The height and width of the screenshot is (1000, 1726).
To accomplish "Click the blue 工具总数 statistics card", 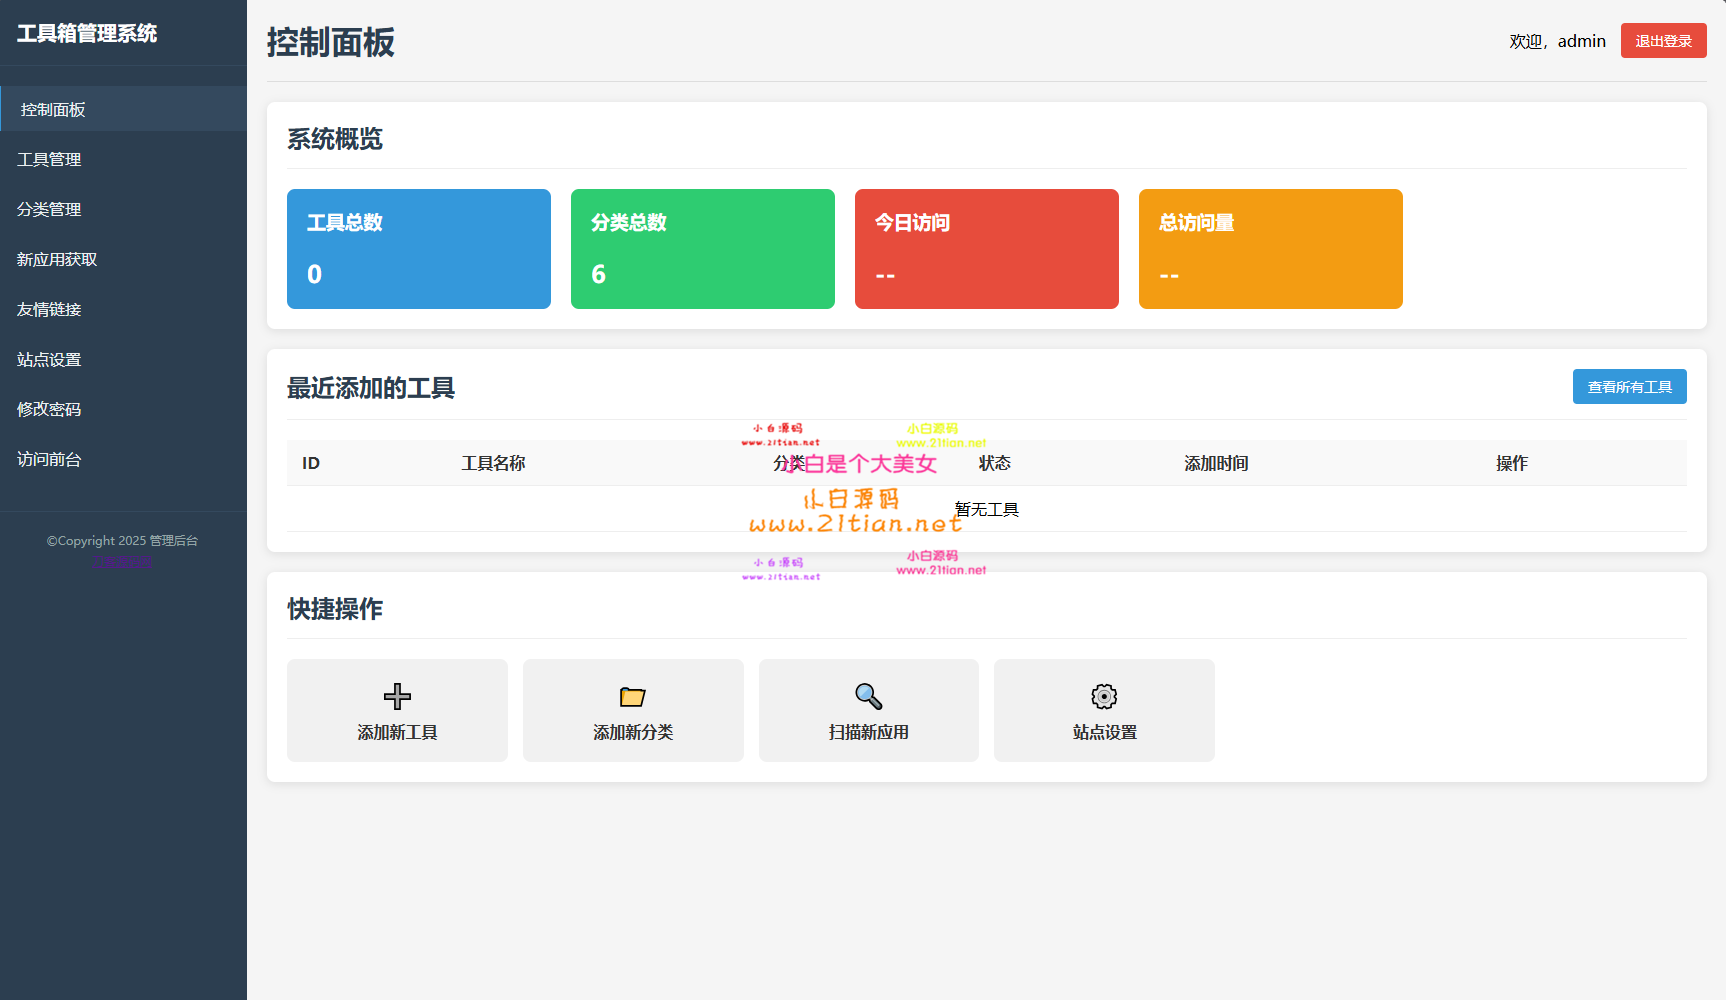I will (x=418, y=249).
